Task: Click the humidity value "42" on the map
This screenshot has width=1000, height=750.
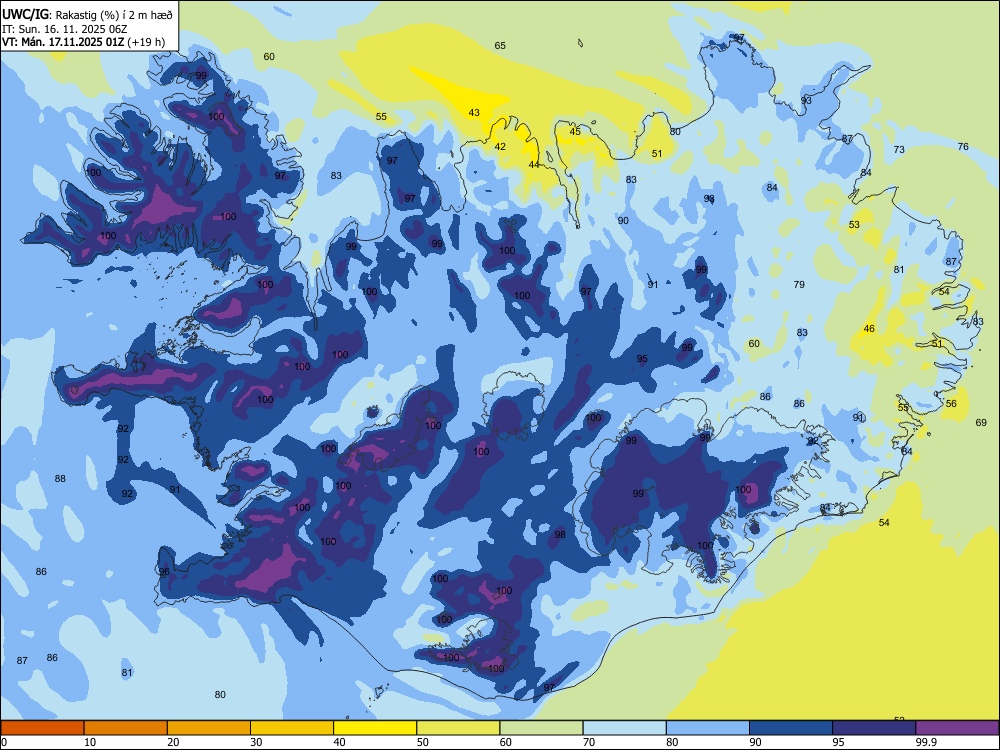Action: coord(500,147)
